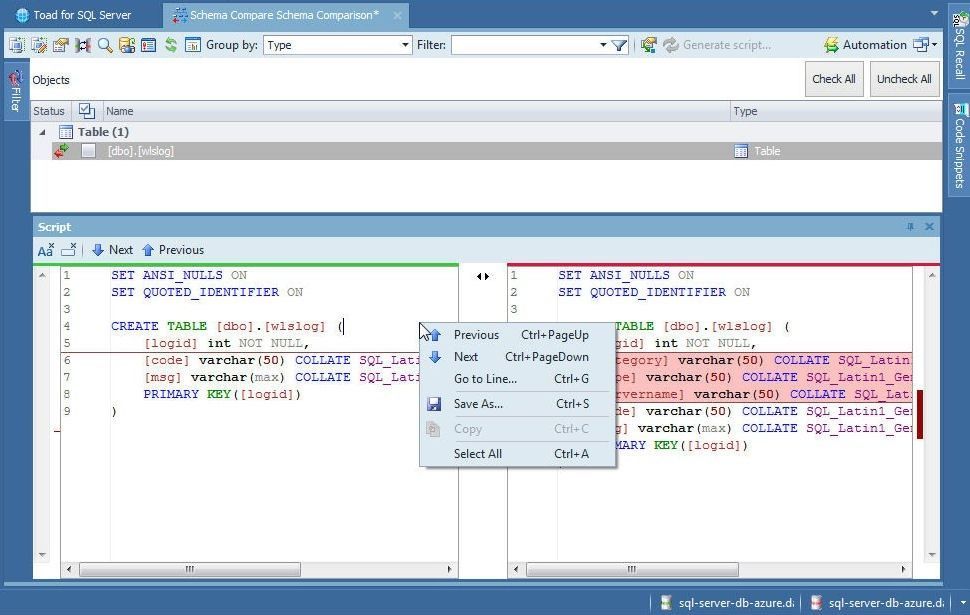Image resolution: width=970 pixels, height=615 pixels.
Task: Click the splitter arrows between script panes
Action: click(483, 277)
